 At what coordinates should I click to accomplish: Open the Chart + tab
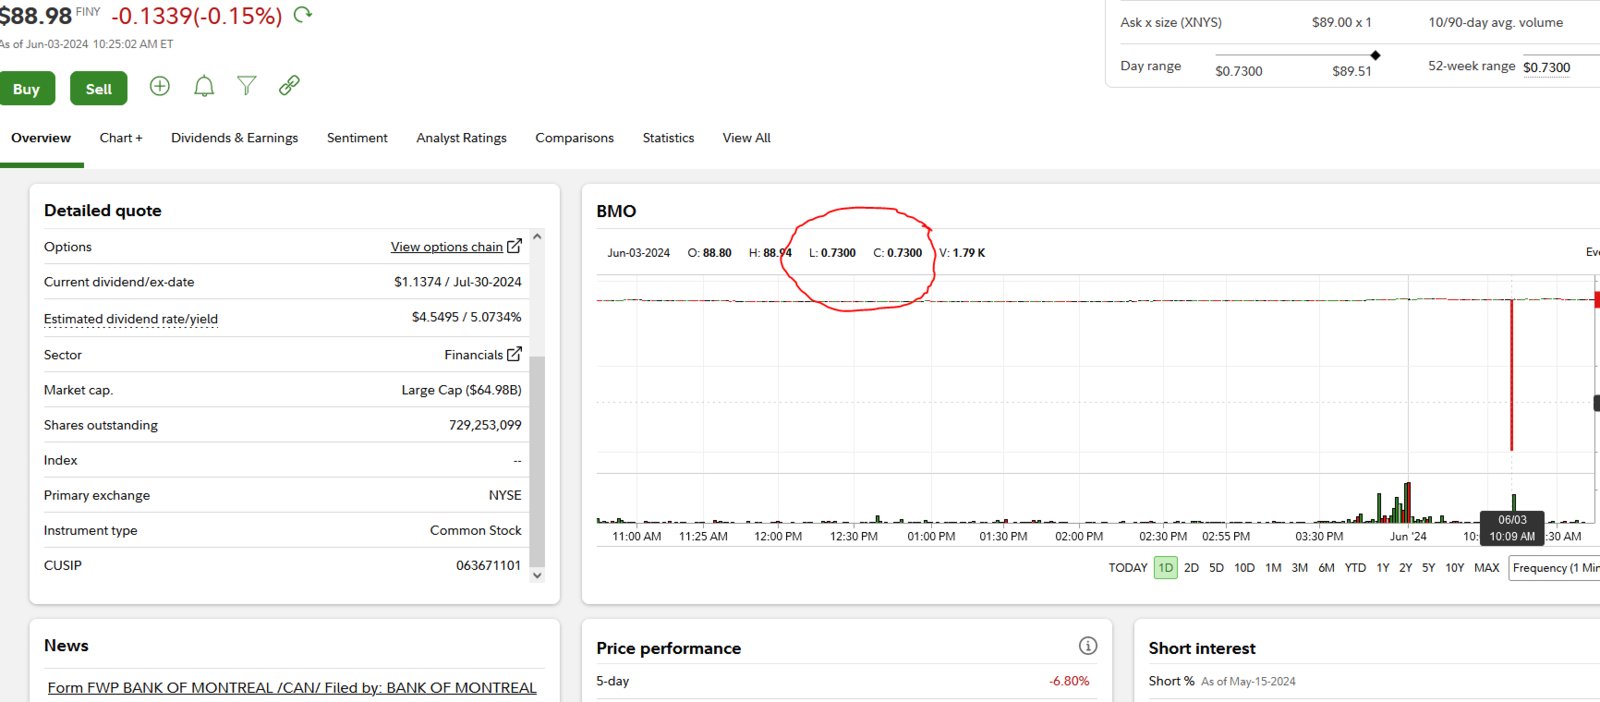121,138
